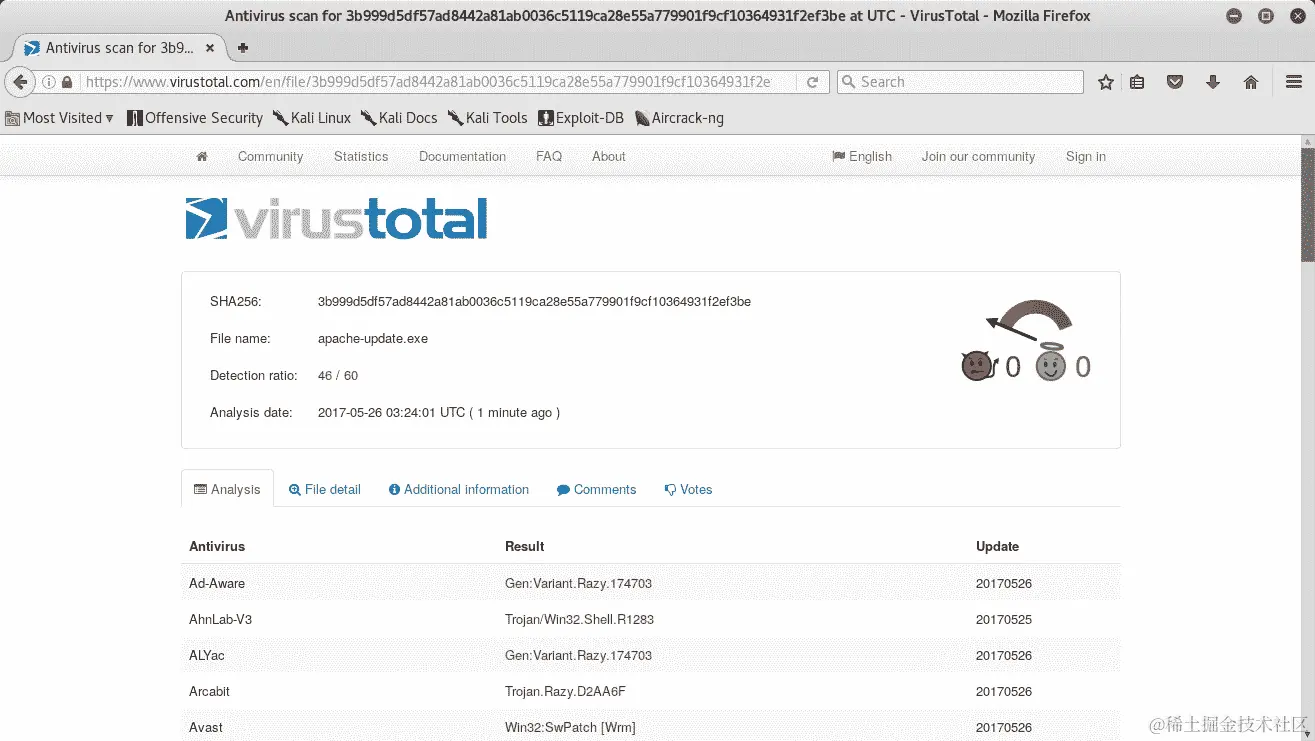The image size is (1315, 741).
Task: Open the Exploit-DB bookmark
Action: (x=581, y=118)
